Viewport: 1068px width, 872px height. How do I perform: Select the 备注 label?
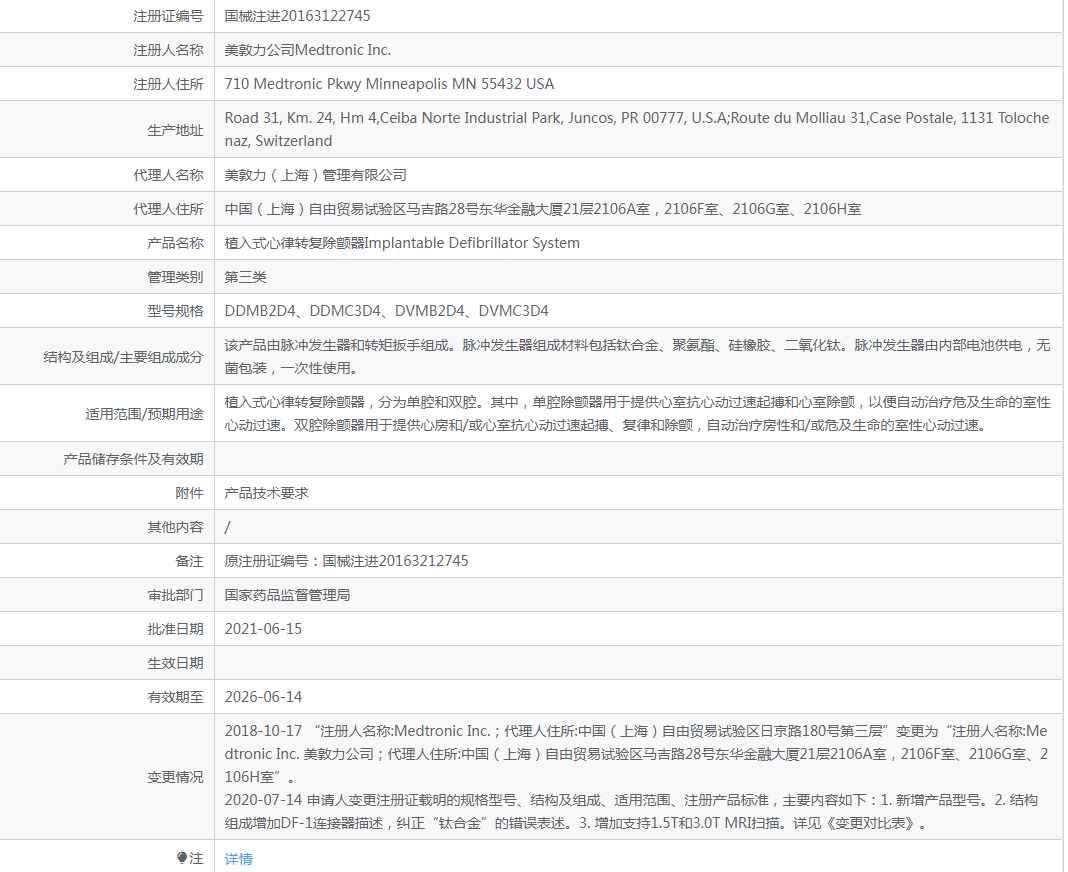pyautogui.click(x=189, y=561)
